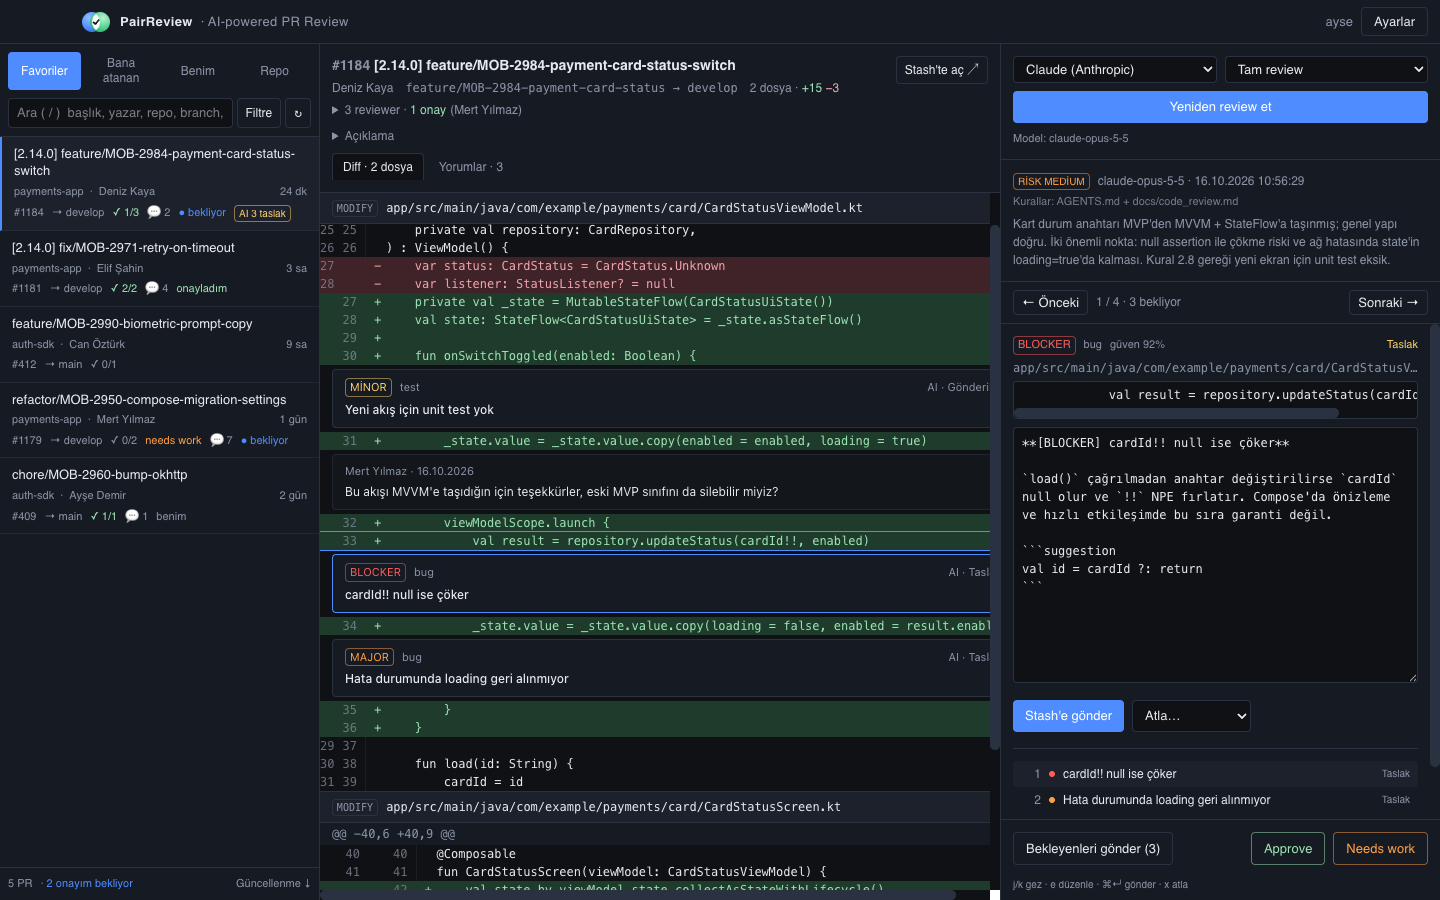Screen dimensions: 1440x900
Task: Show the Diff · 2 dosya tab
Action: pos(378,167)
